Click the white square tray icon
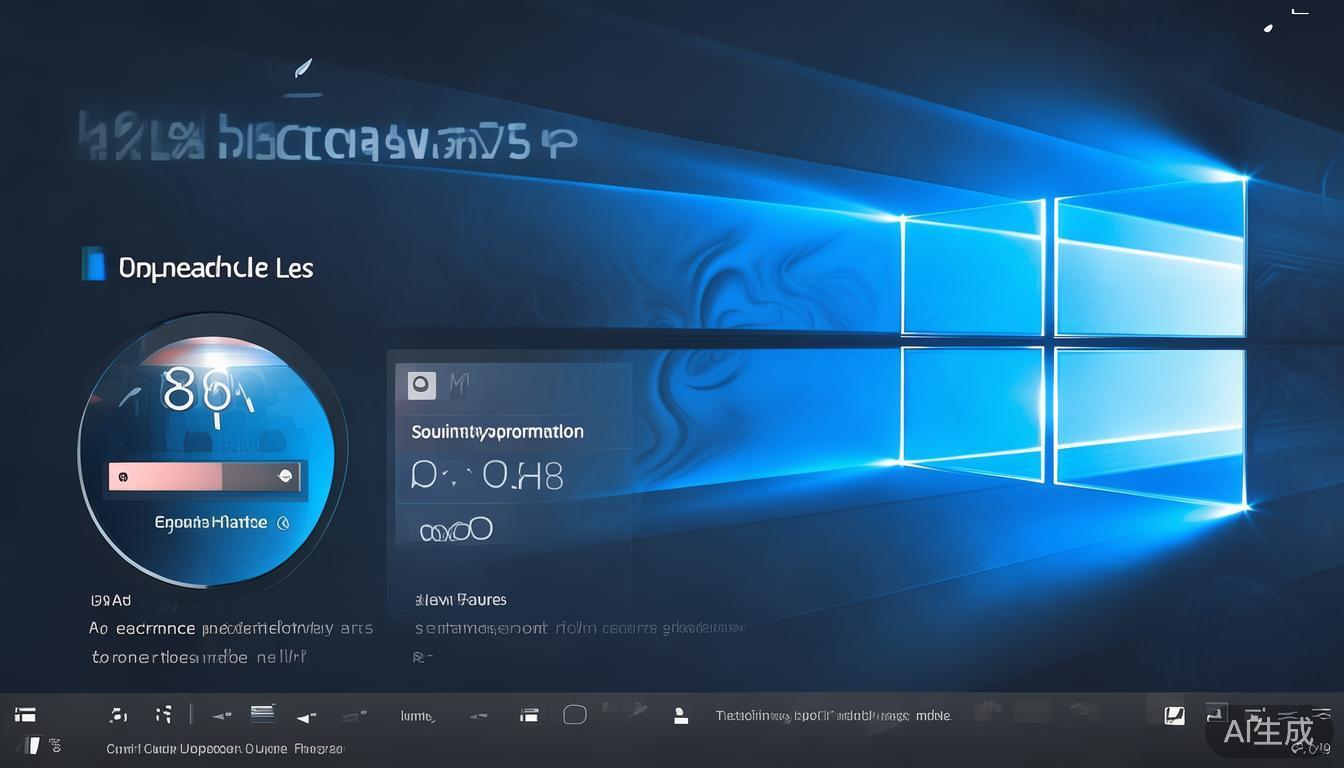 (1175, 715)
